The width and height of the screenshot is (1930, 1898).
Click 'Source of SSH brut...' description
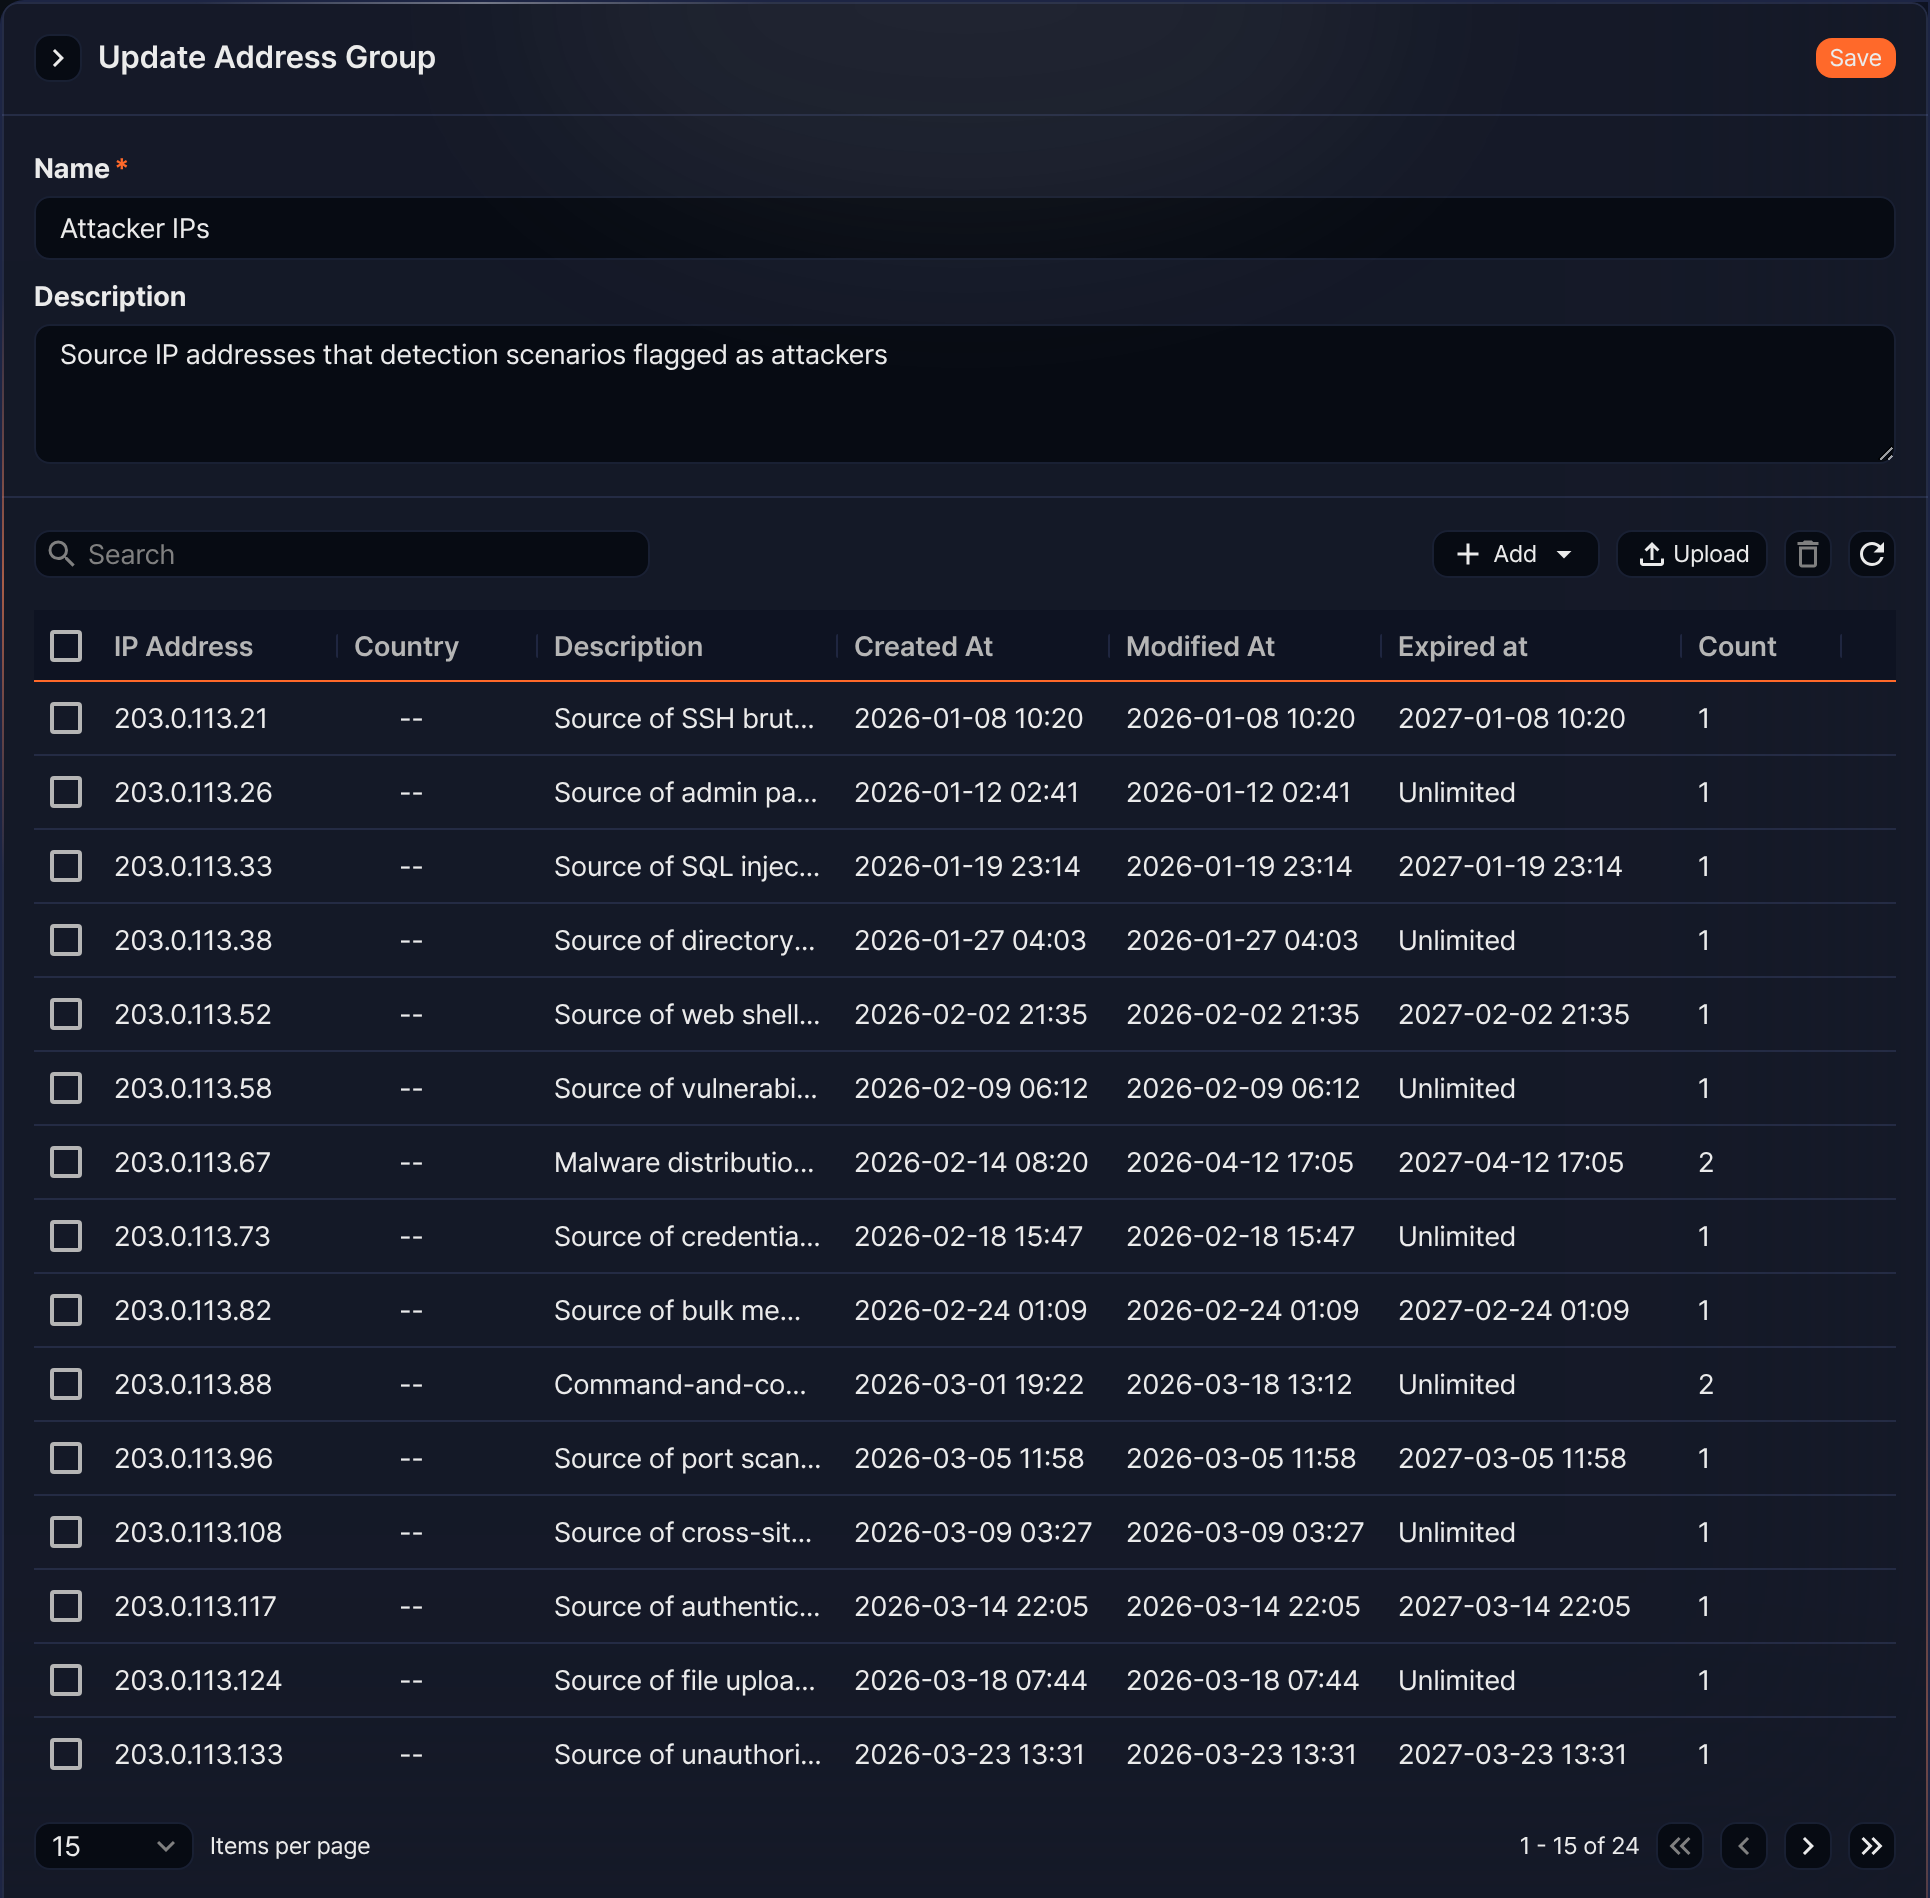coord(684,718)
